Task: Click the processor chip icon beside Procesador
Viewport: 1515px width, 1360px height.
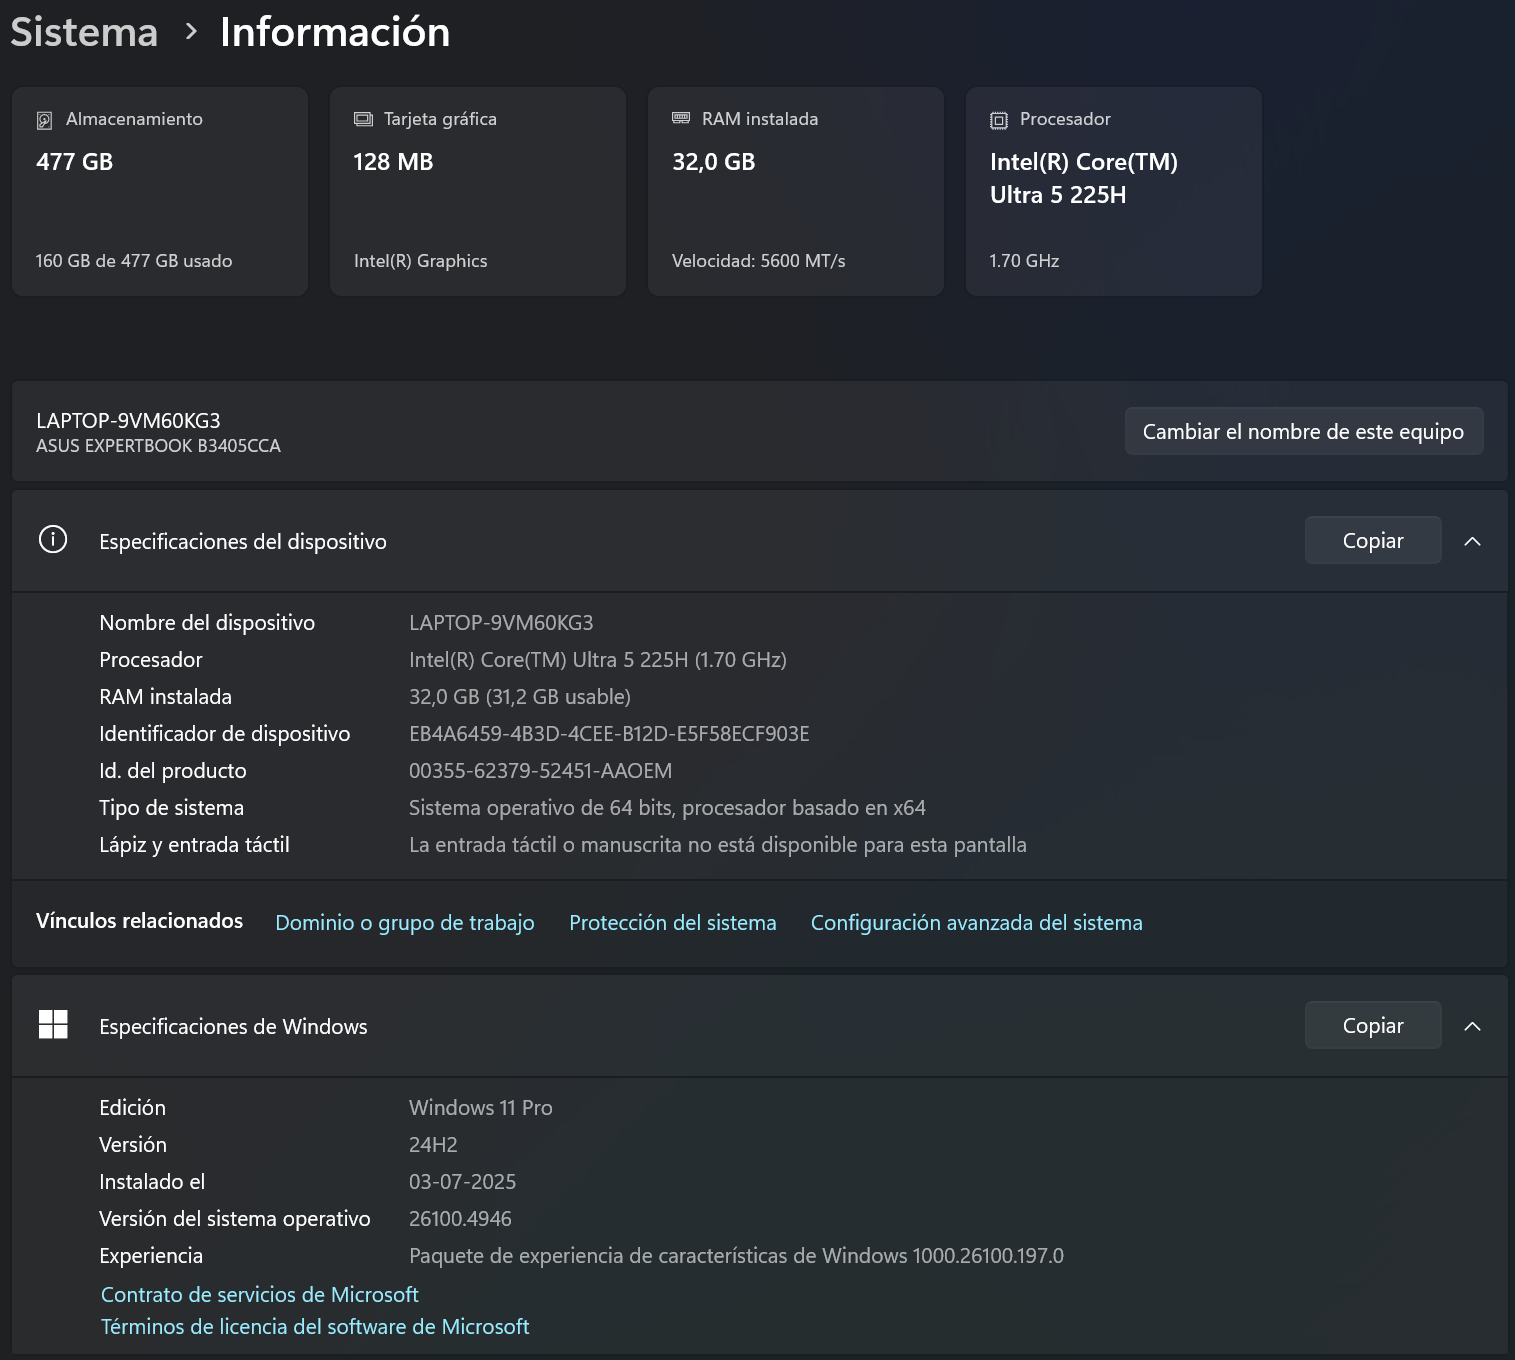Action: point(998,120)
